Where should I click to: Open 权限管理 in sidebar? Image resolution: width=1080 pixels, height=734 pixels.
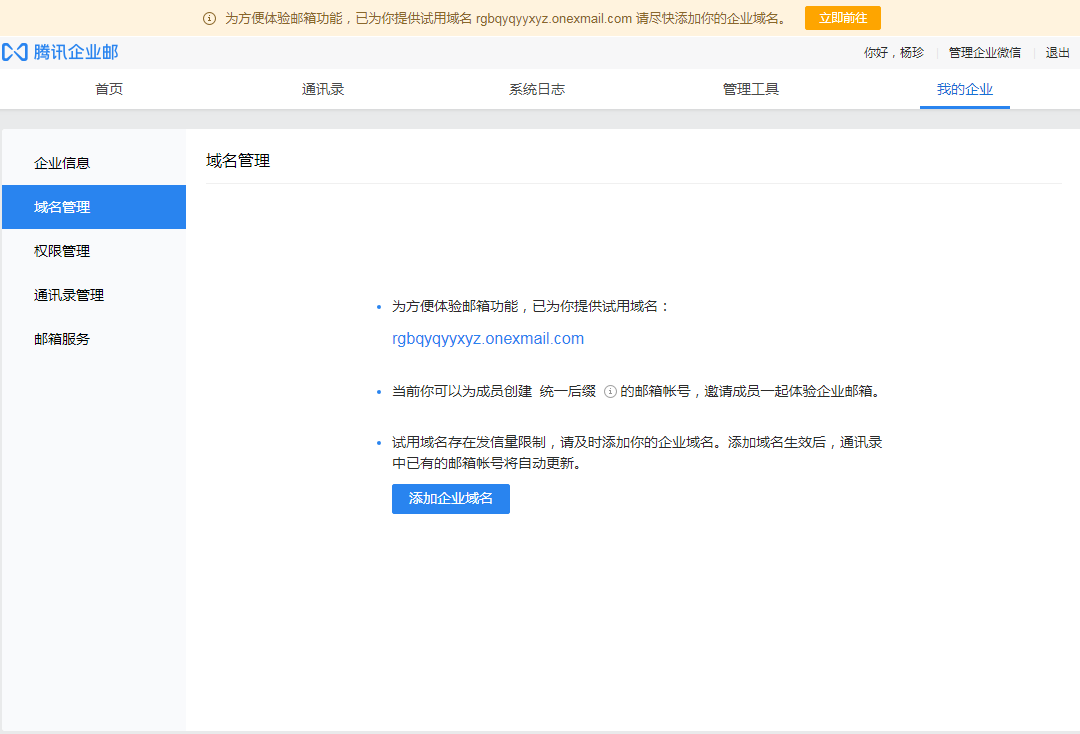94,251
